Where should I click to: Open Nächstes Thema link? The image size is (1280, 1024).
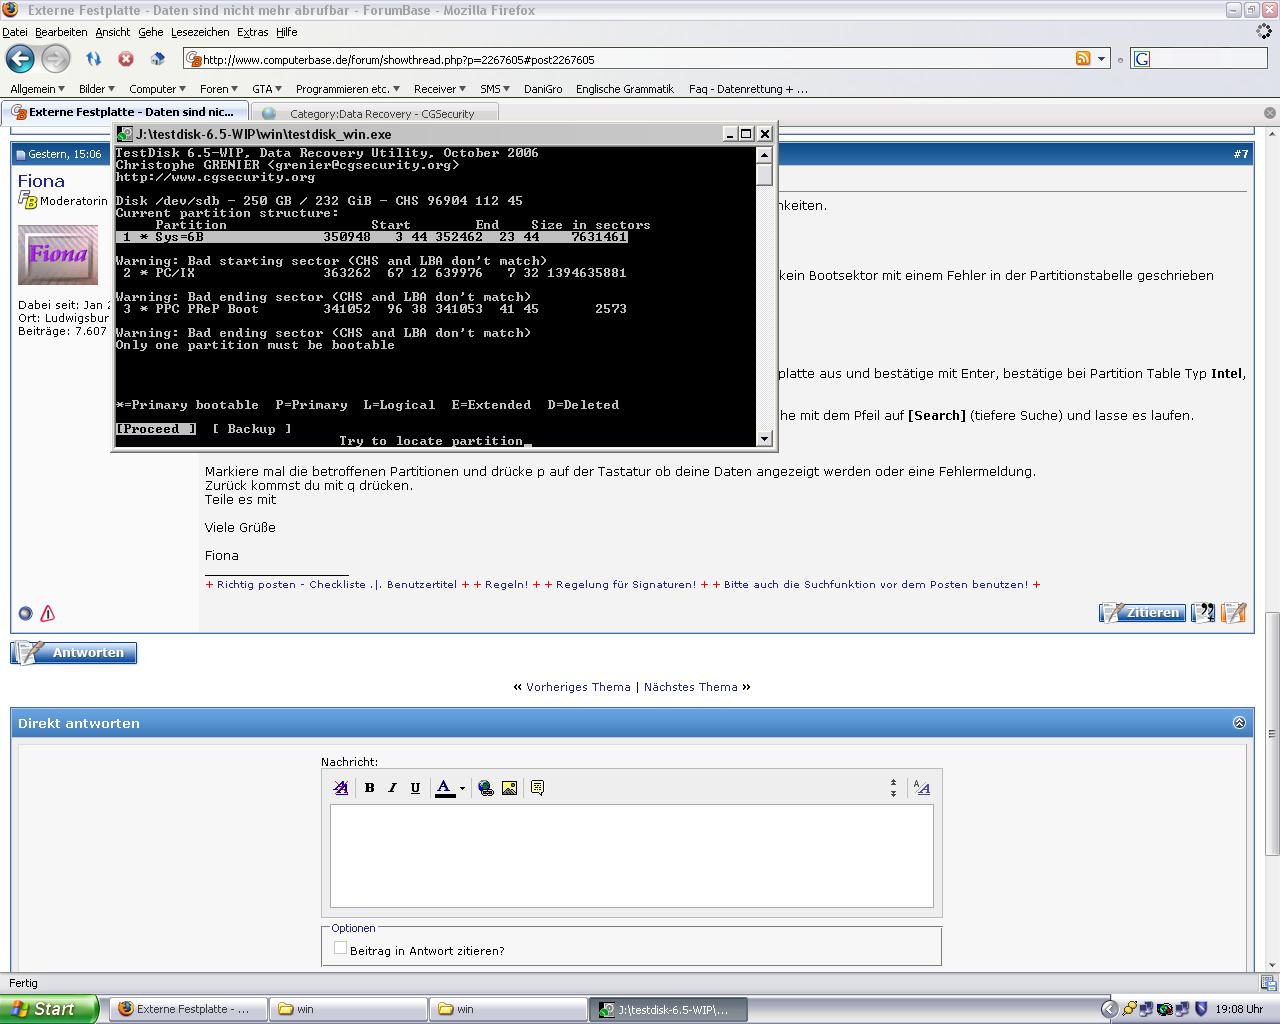(x=690, y=687)
